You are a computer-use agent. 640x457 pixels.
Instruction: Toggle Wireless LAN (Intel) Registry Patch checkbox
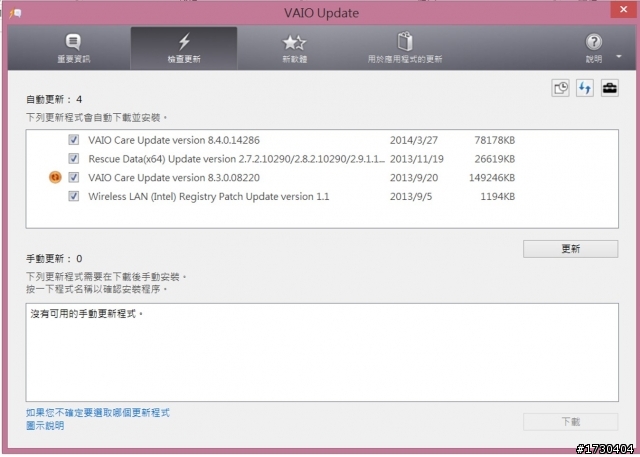tap(73, 196)
